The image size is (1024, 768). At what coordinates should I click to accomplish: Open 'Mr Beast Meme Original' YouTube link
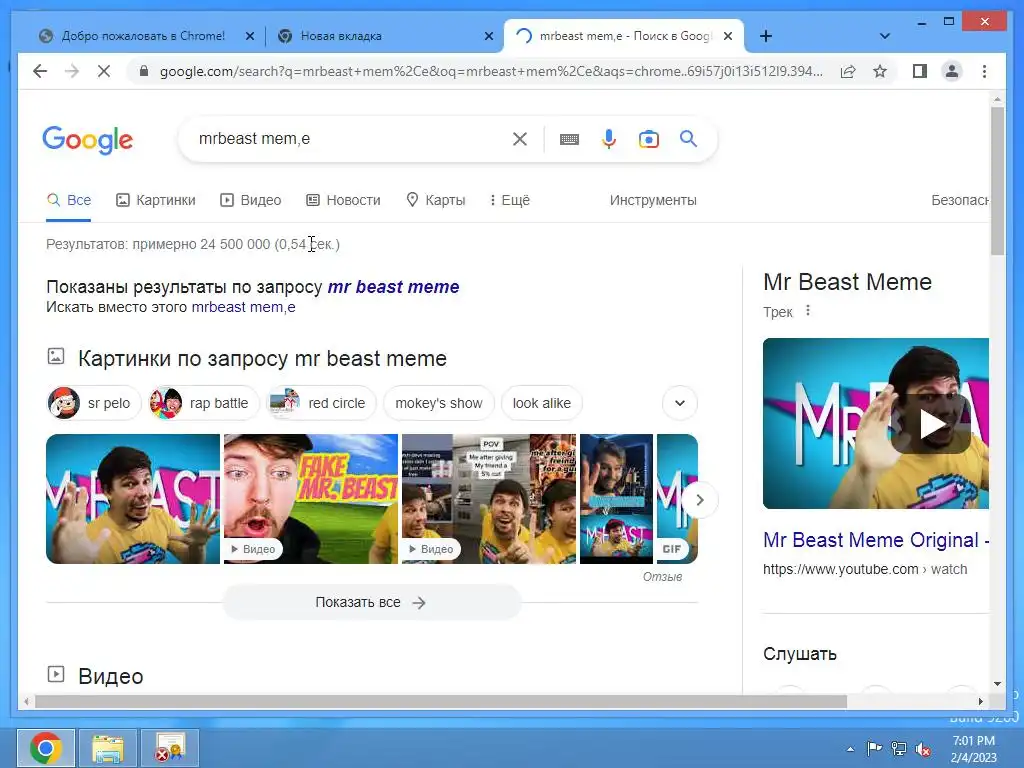click(x=876, y=540)
